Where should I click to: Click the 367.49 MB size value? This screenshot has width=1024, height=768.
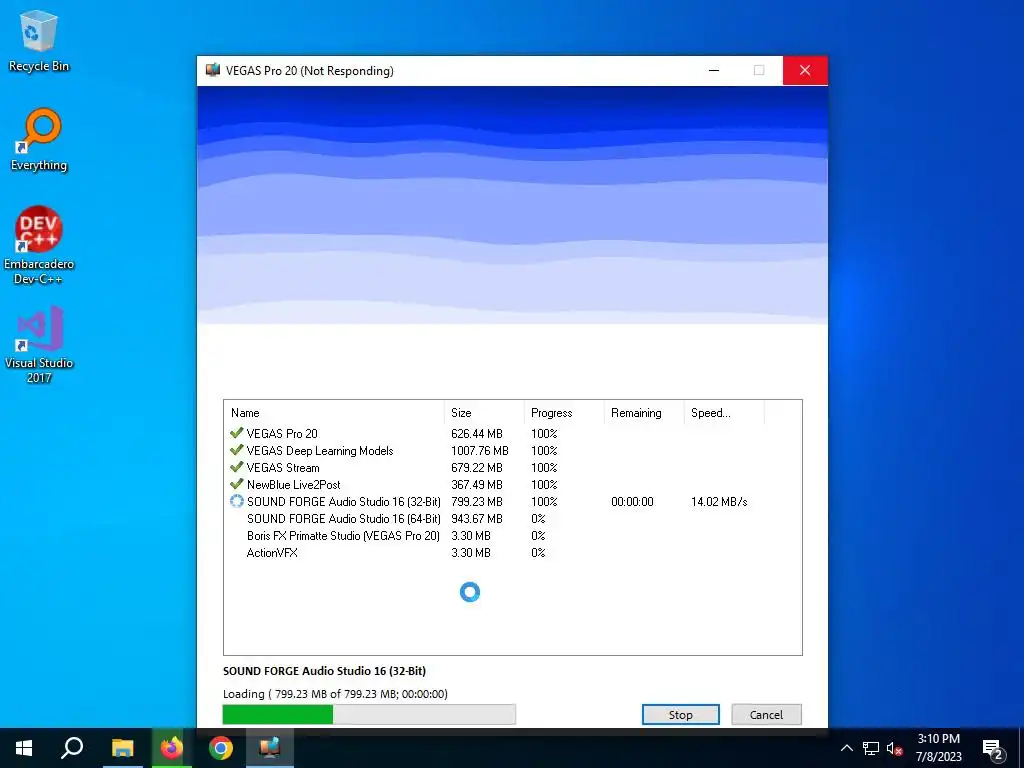[x=477, y=485]
